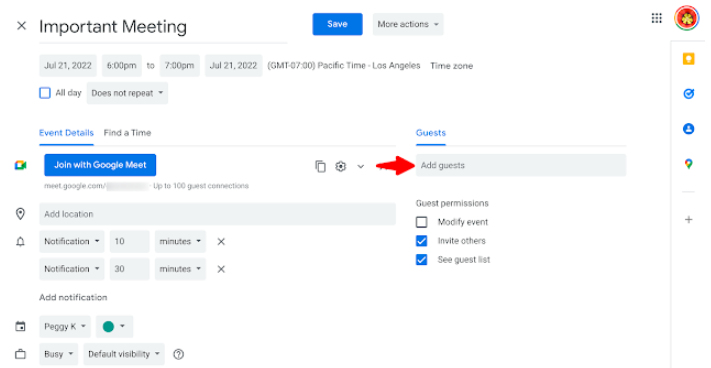Open Meet video call settings gear
The height and width of the screenshot is (368, 711).
click(341, 166)
